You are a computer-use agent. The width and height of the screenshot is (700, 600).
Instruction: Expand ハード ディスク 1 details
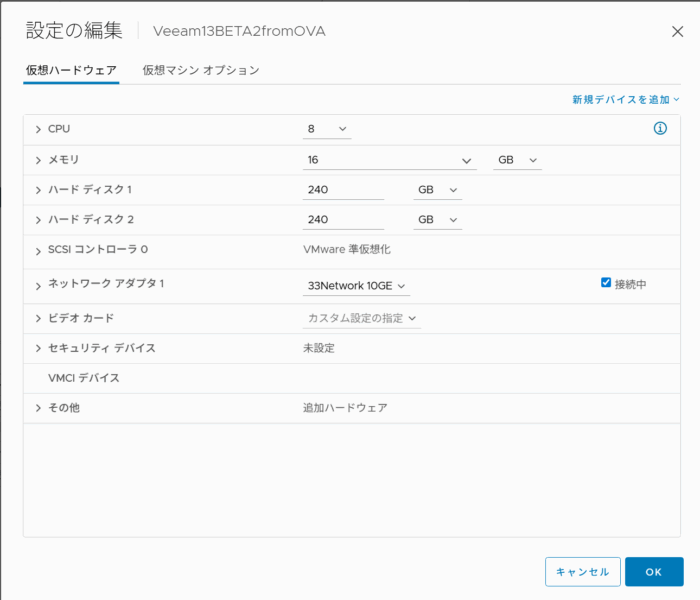(x=38, y=190)
